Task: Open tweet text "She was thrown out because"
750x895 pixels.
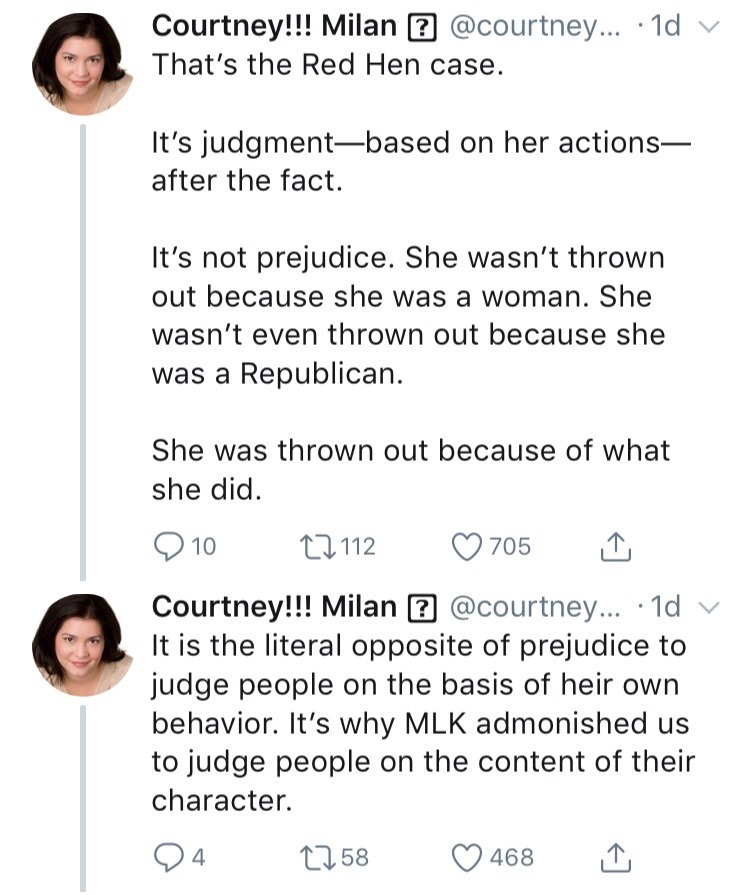Action: [410, 451]
